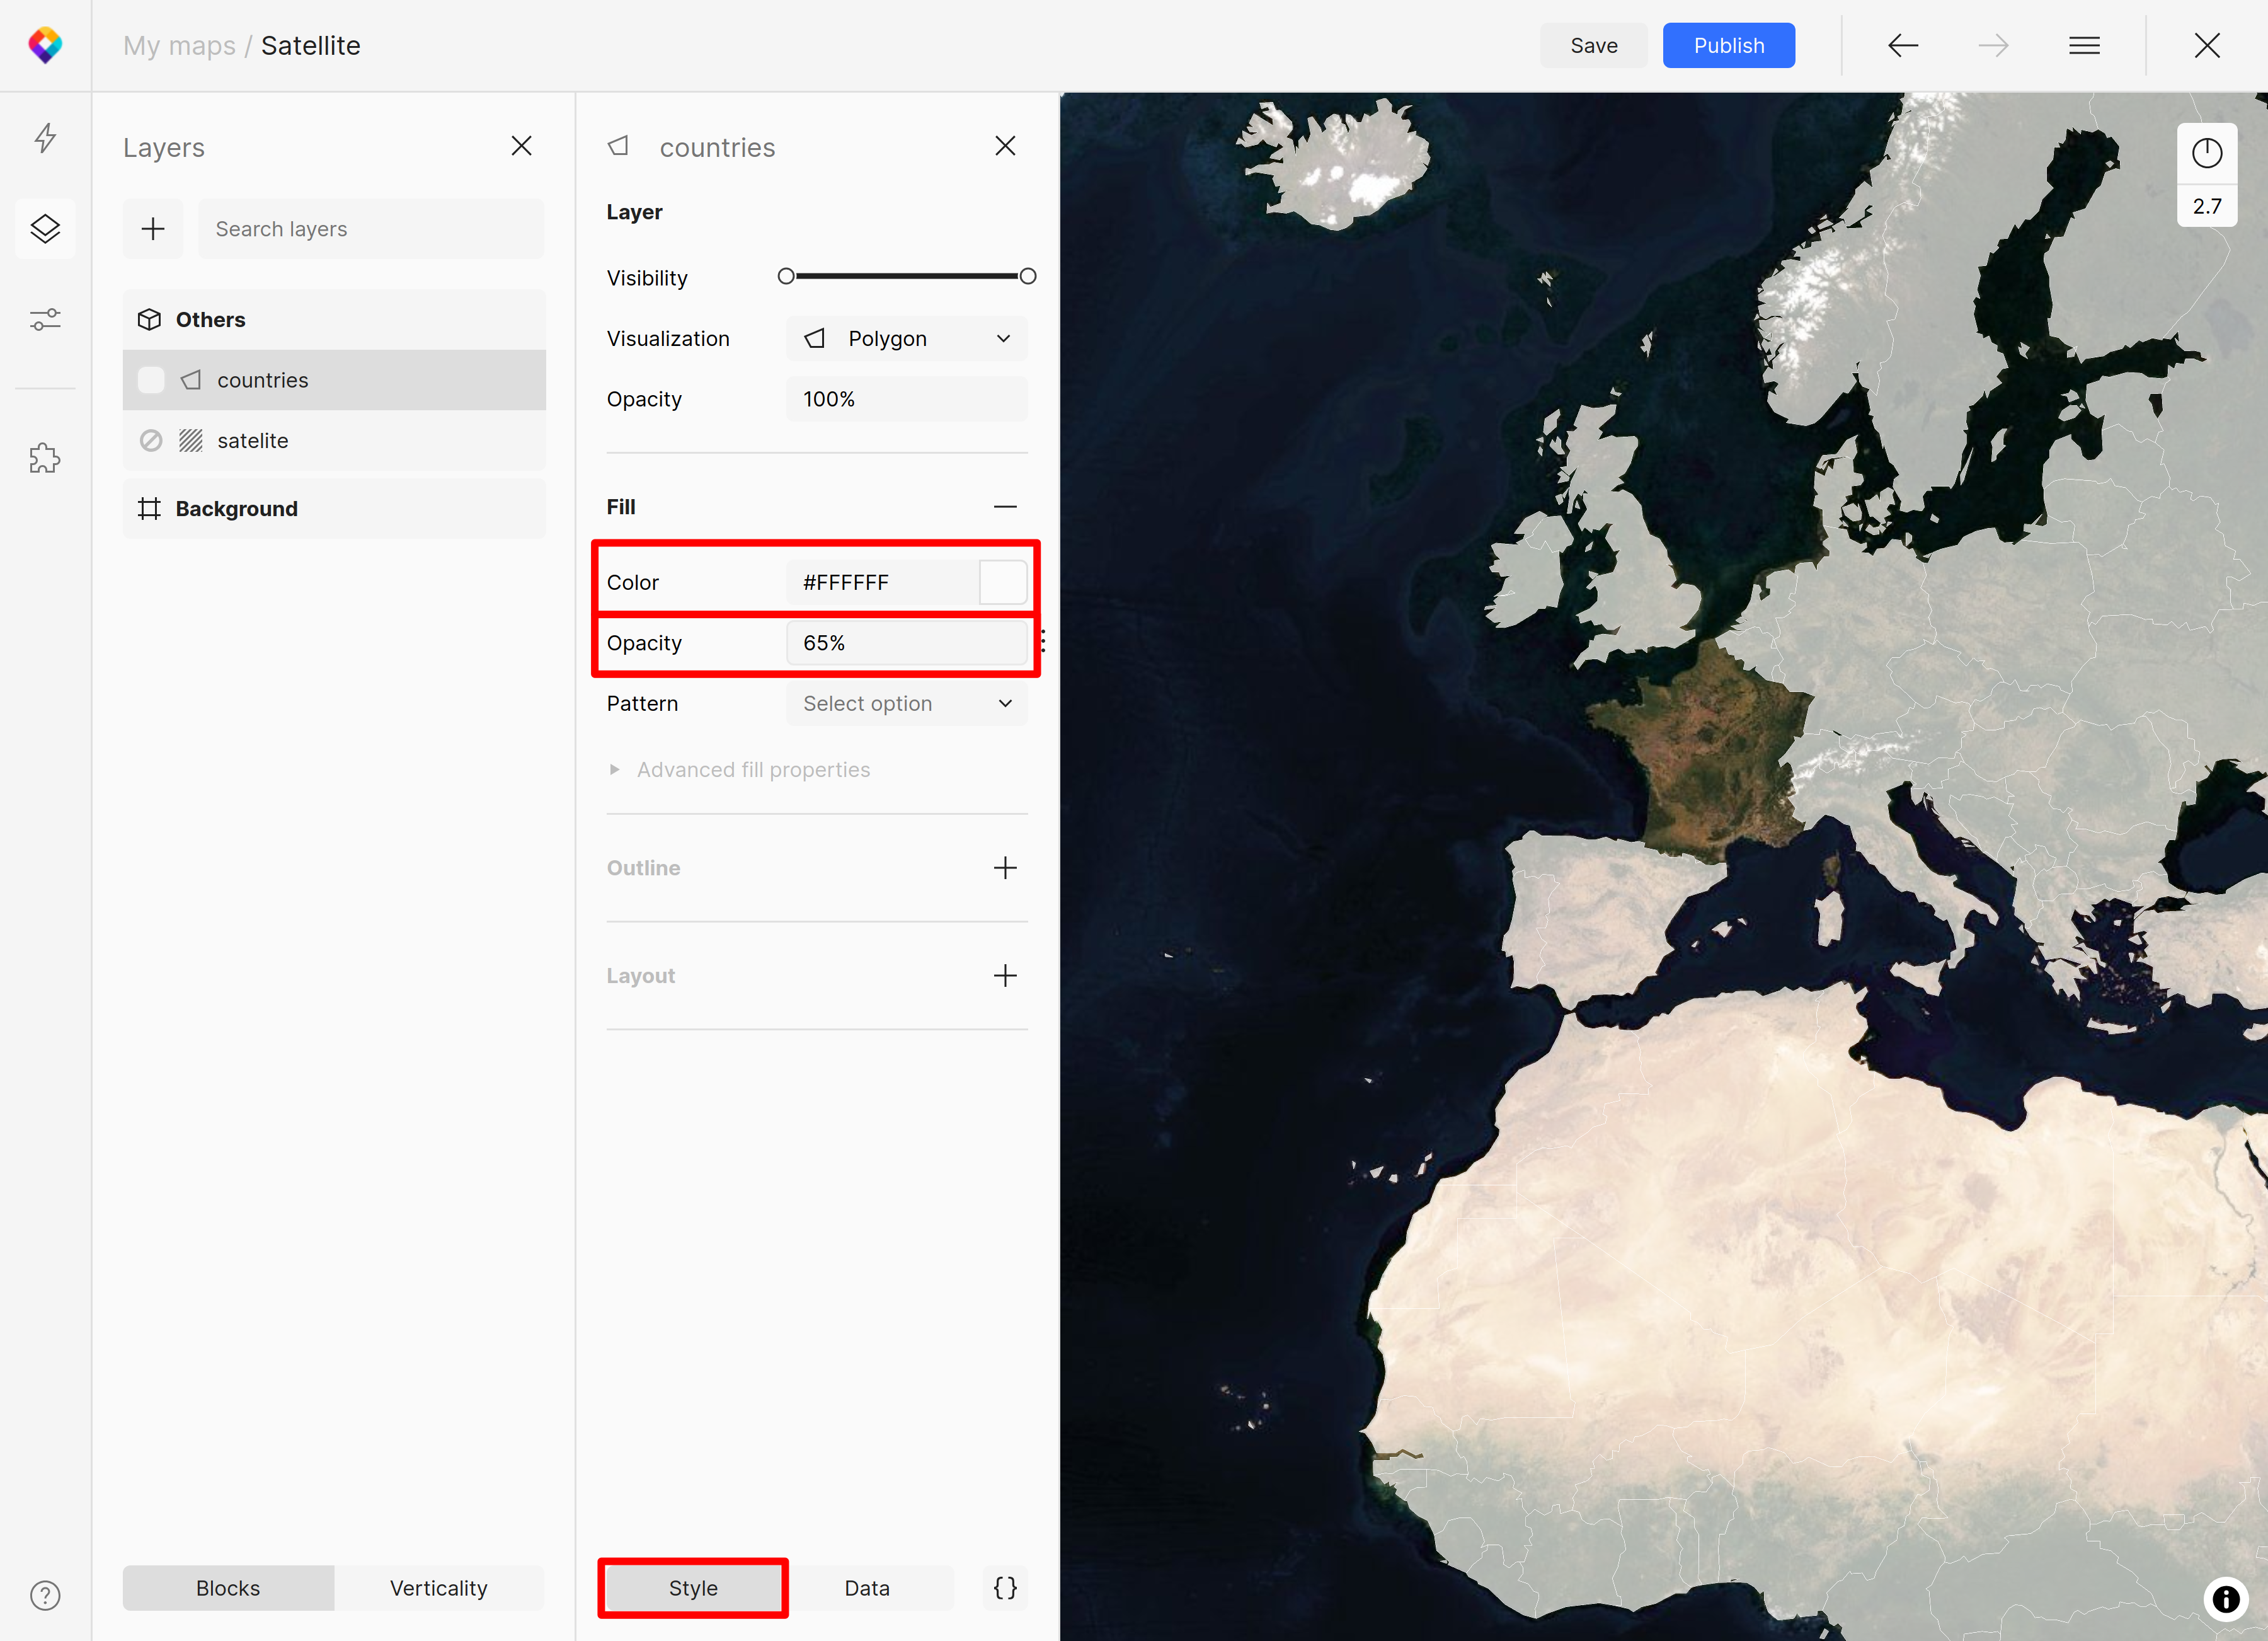Click the Publish button
This screenshot has height=1641, width=2268.
point(1727,44)
